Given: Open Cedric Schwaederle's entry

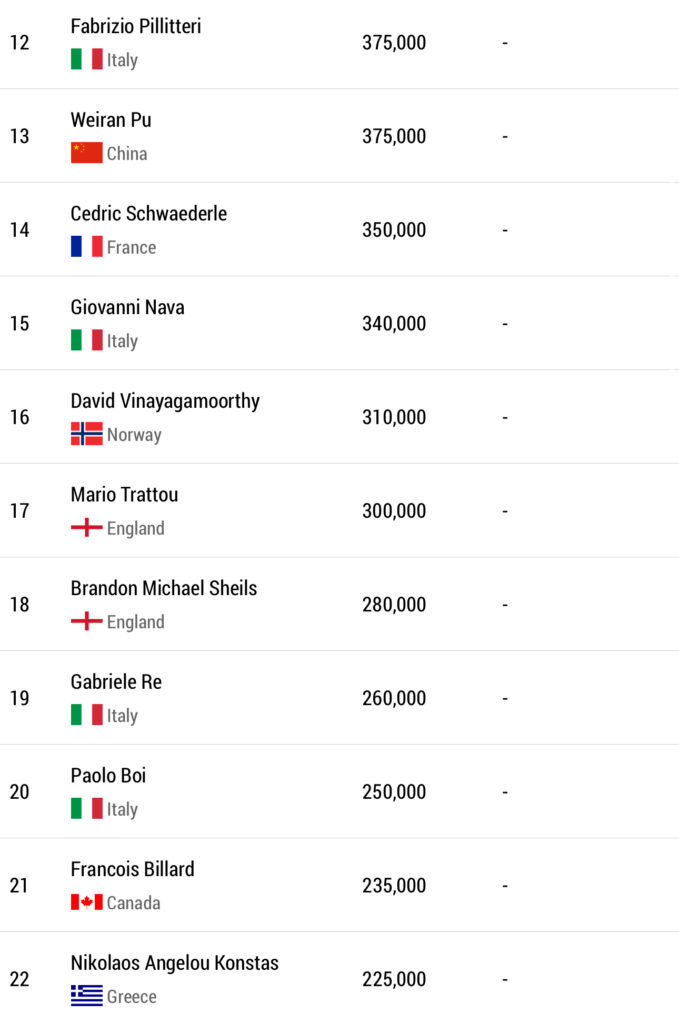Looking at the screenshot, I should click(149, 214).
